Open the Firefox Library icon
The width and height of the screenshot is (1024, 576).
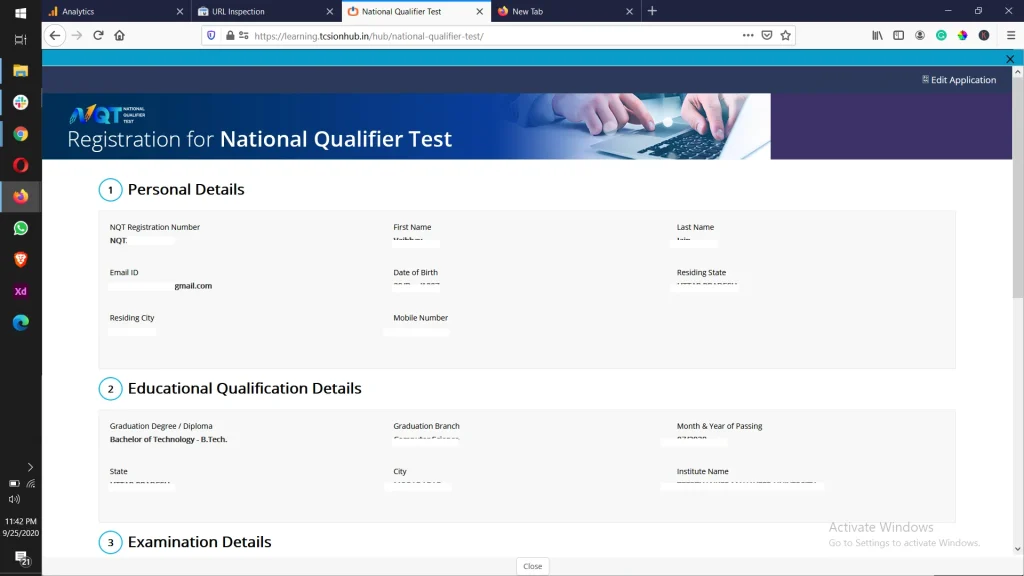point(877,35)
